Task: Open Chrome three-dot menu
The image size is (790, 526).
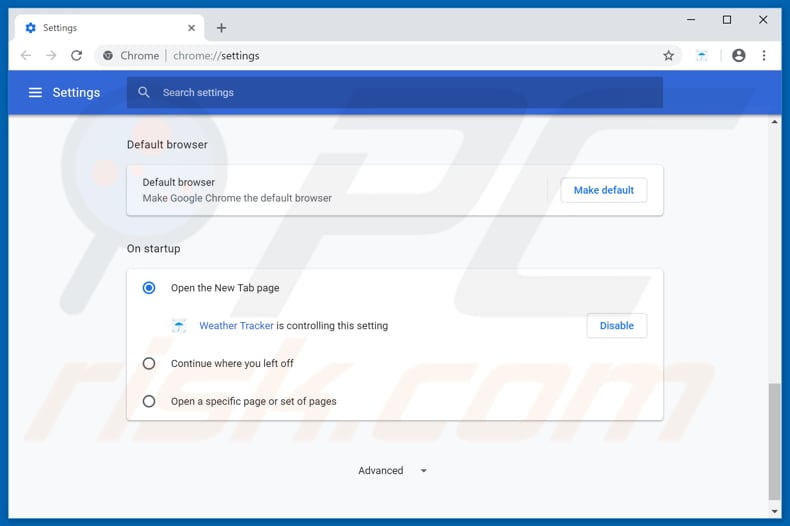Action: (x=764, y=55)
